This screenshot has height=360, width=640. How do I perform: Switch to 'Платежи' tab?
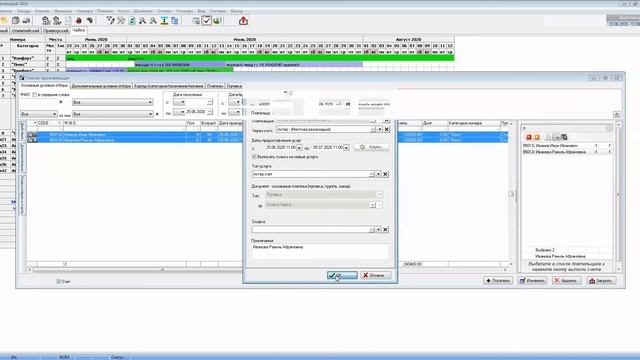[215, 86]
